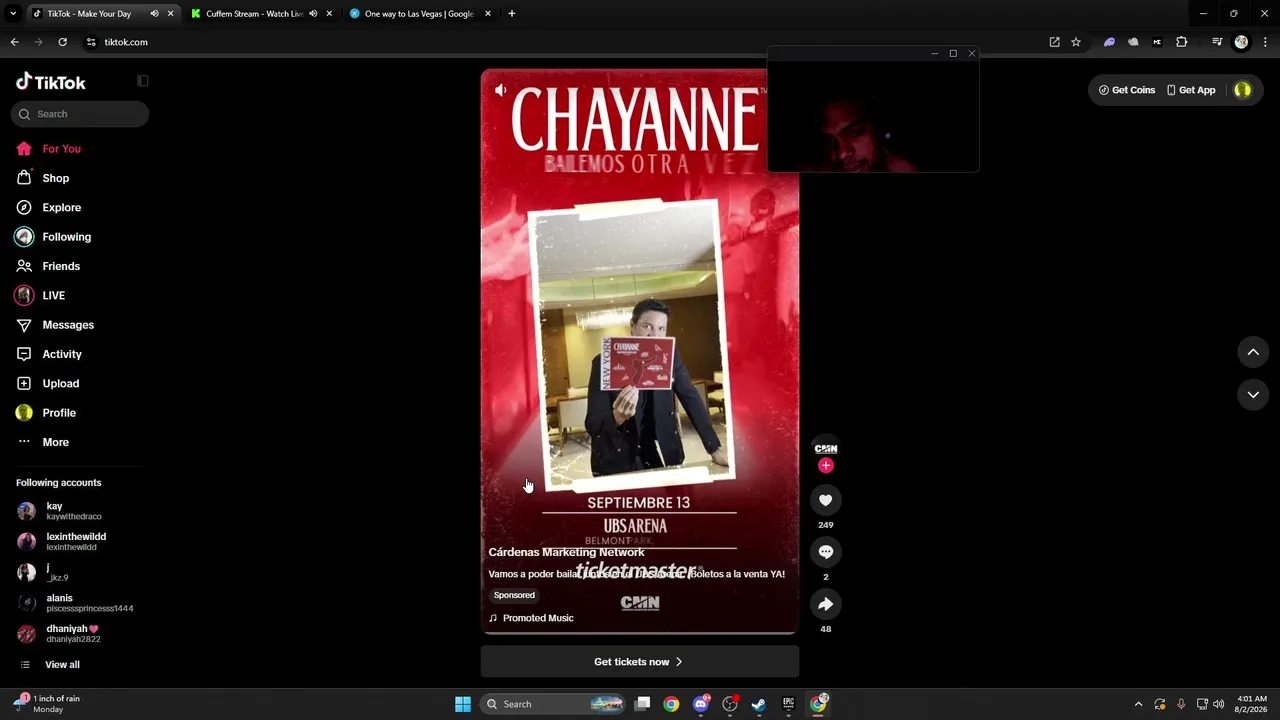
Task: Mute the Cuffem Stream tab audio
Action: point(313,14)
